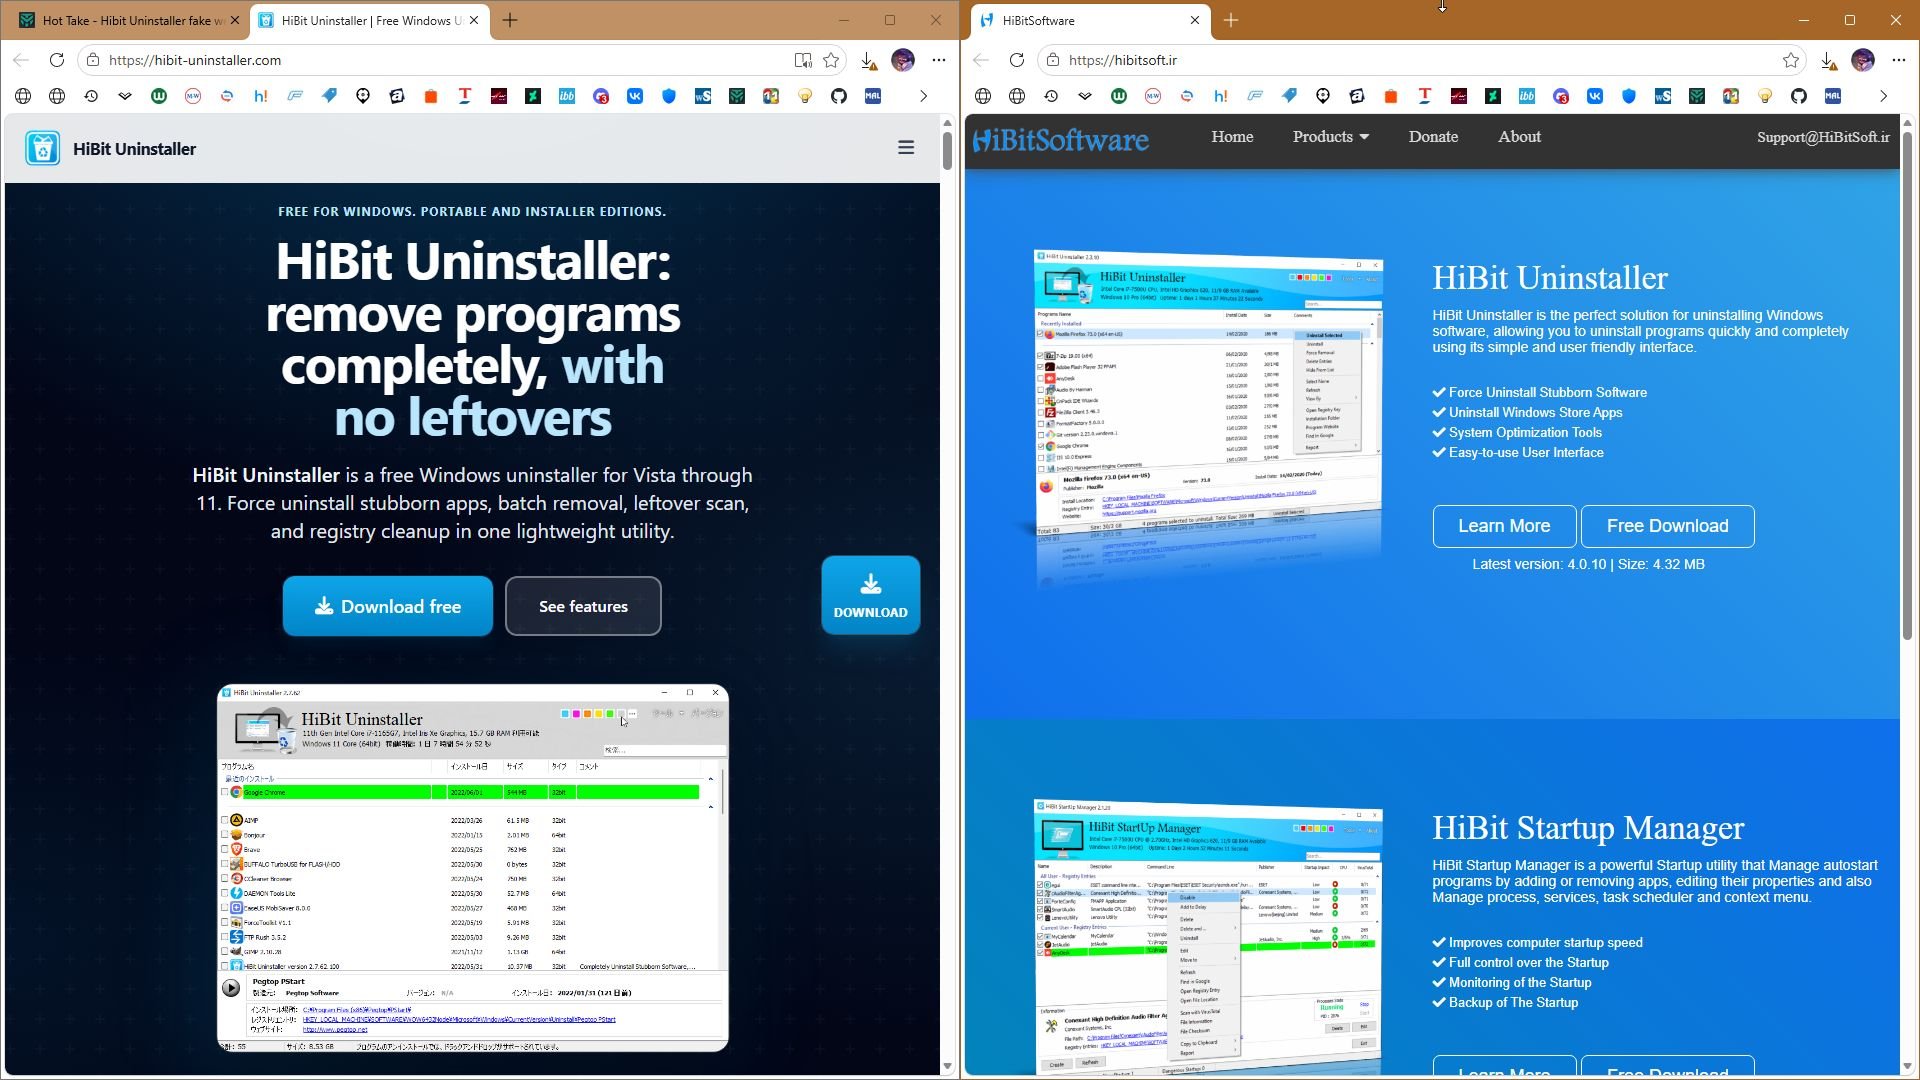Click the hibitsoft.ir address bar

[x=1420, y=60]
